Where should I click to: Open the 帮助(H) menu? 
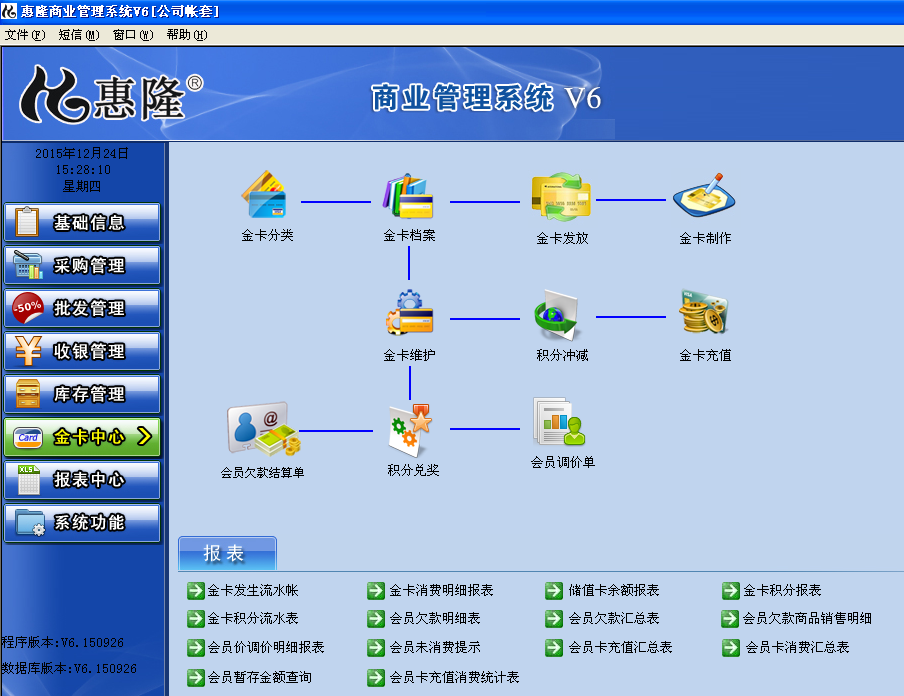tap(187, 35)
